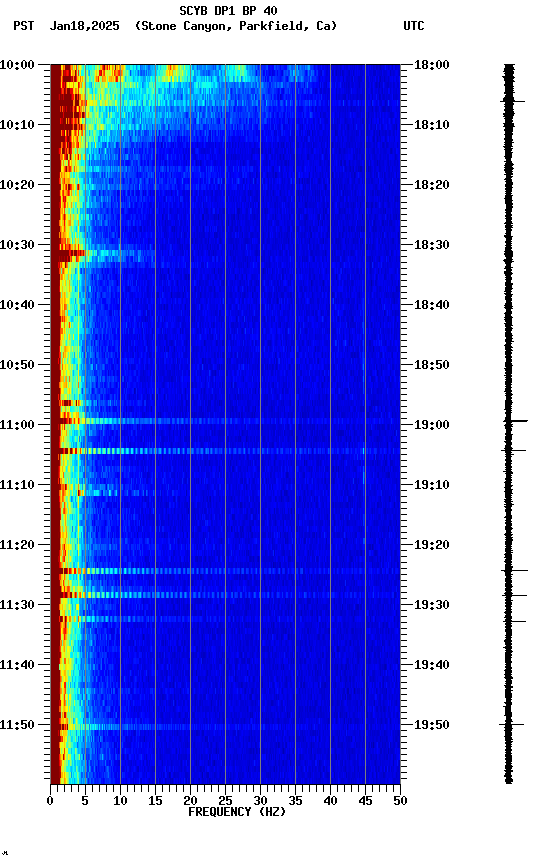Click the '19:10' UTC time label
Image resolution: width=552 pixels, height=864 pixels.
(x=432, y=485)
